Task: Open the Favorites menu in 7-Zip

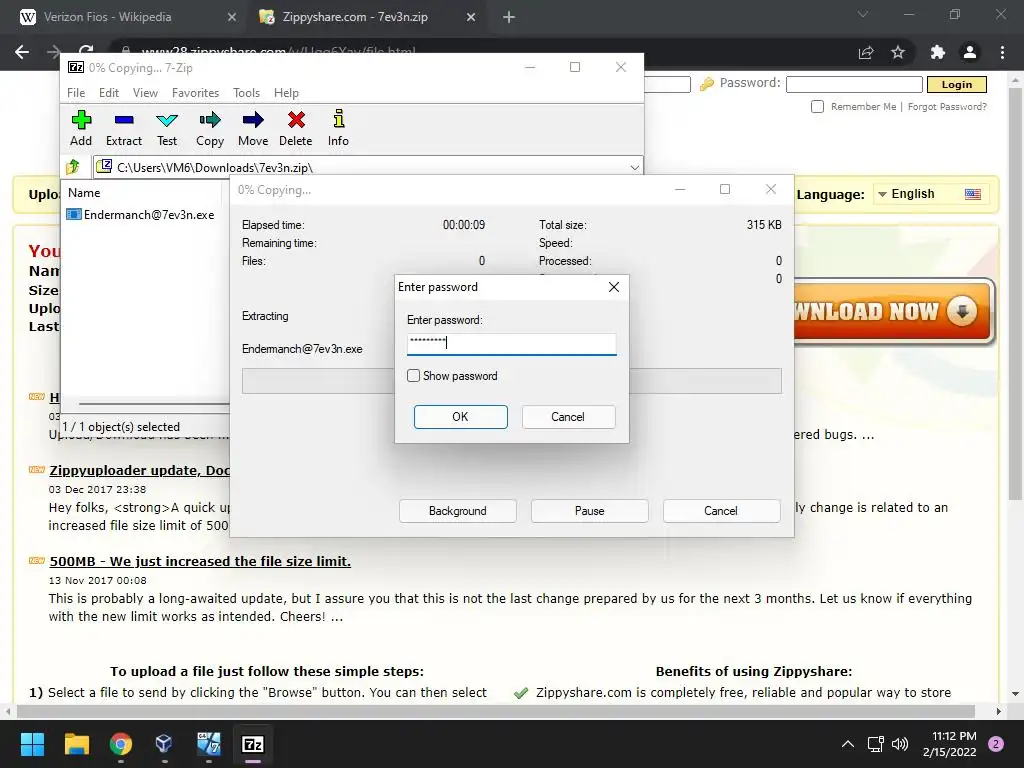Action: tap(195, 93)
